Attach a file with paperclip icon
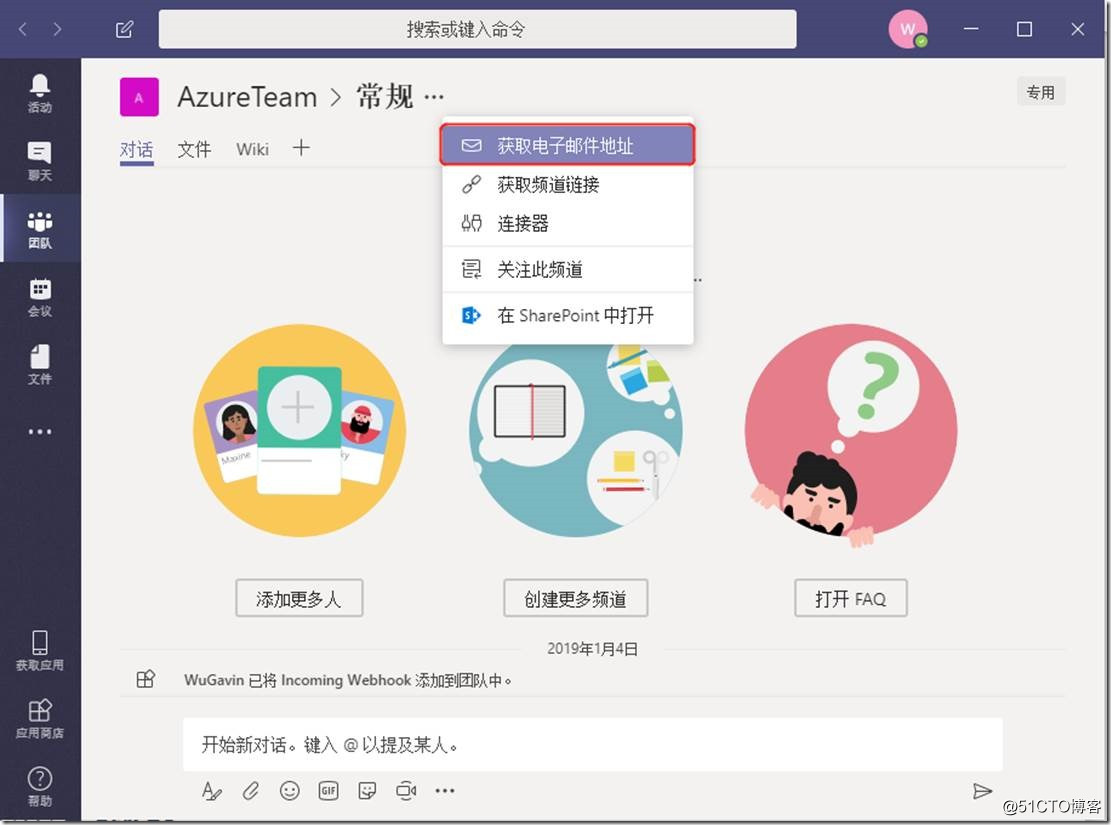Viewport: 1111px width, 825px height. 251,790
